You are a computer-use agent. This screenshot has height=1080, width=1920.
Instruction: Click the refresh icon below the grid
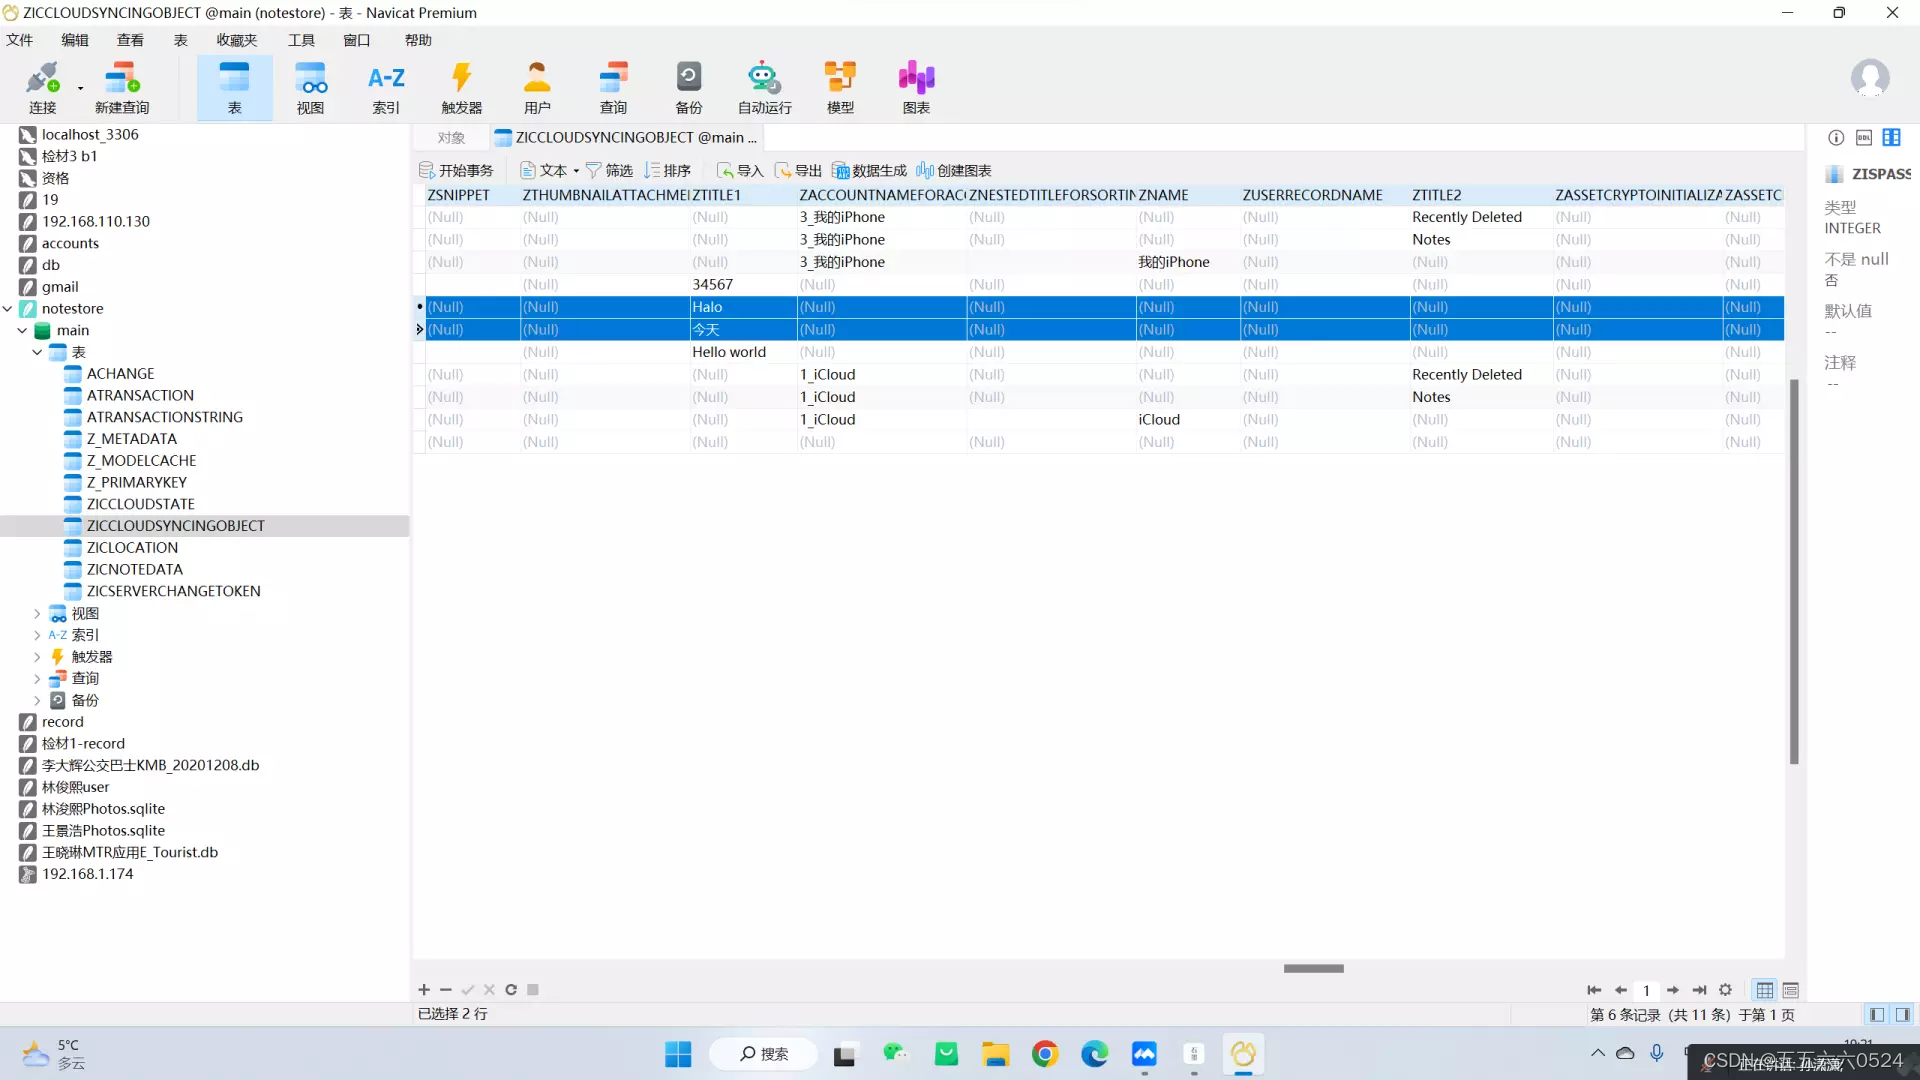(x=511, y=990)
